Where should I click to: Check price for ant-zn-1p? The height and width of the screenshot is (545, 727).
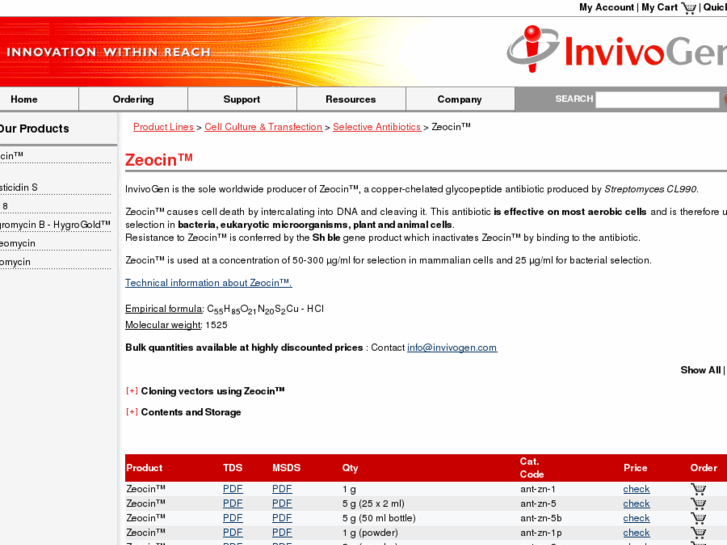(x=636, y=533)
